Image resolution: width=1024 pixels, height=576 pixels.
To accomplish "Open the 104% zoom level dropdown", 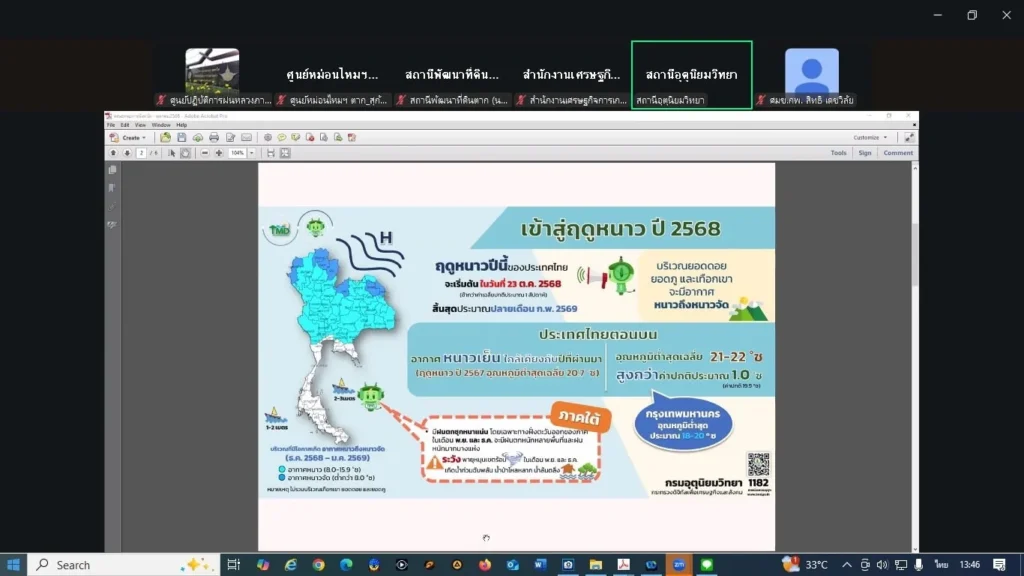I will pyautogui.click(x=251, y=153).
